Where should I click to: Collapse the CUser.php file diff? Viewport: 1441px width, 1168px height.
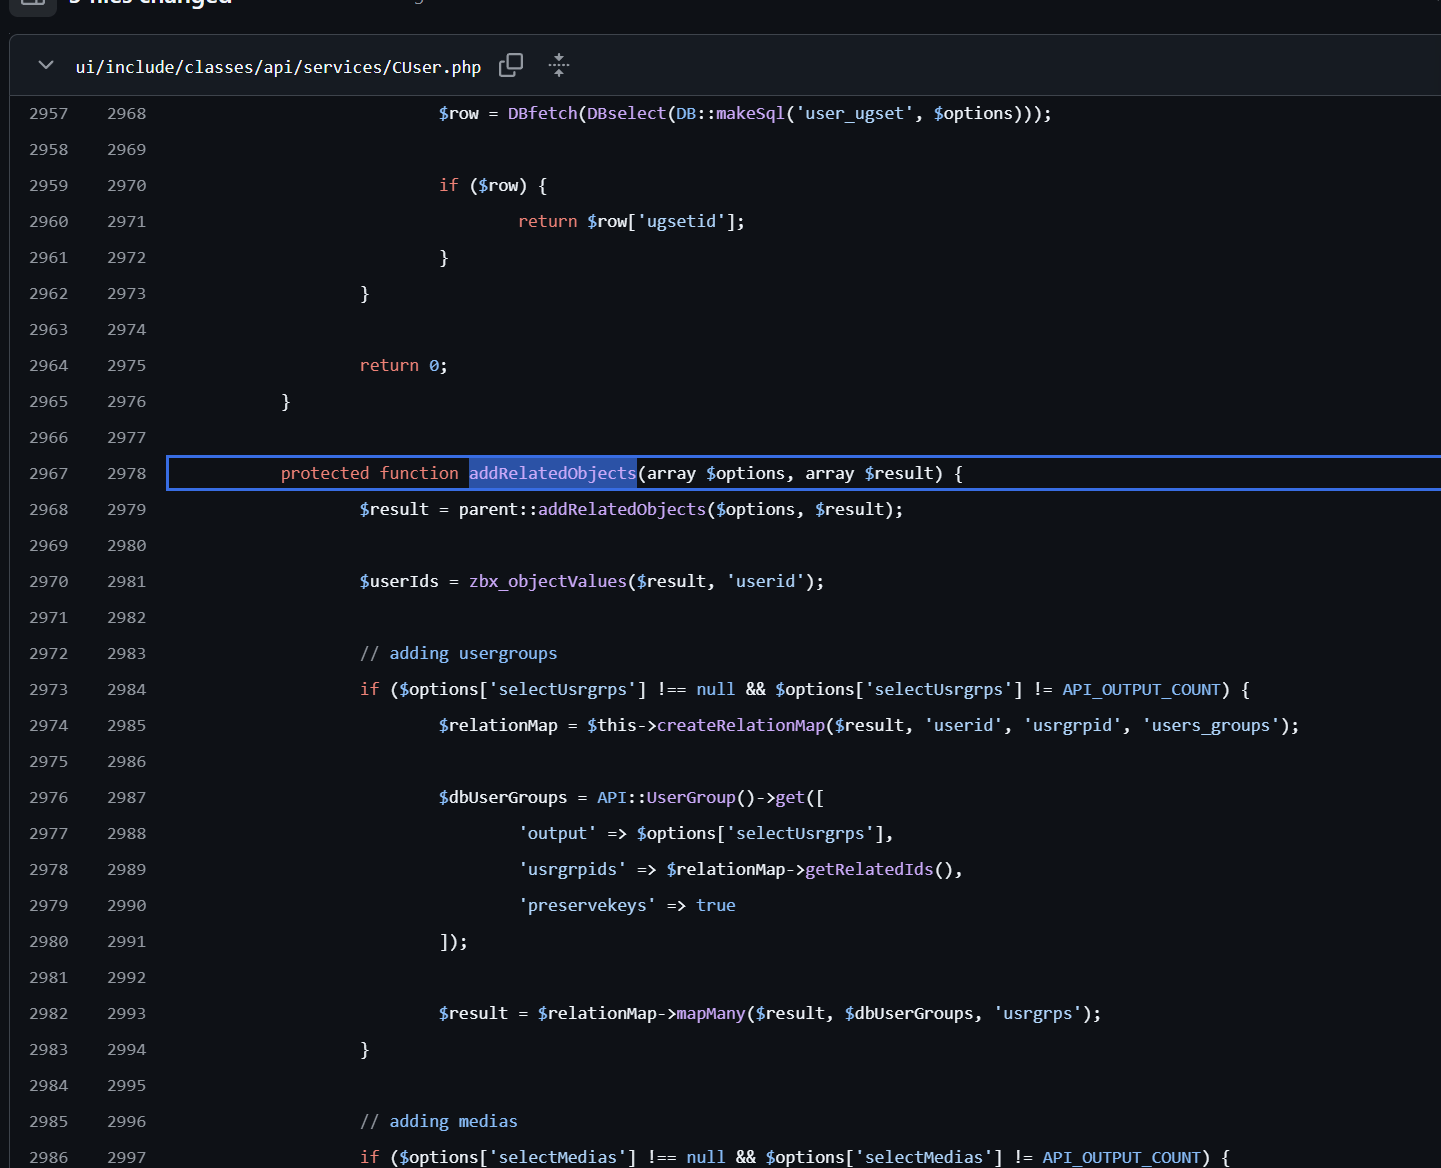(45, 66)
